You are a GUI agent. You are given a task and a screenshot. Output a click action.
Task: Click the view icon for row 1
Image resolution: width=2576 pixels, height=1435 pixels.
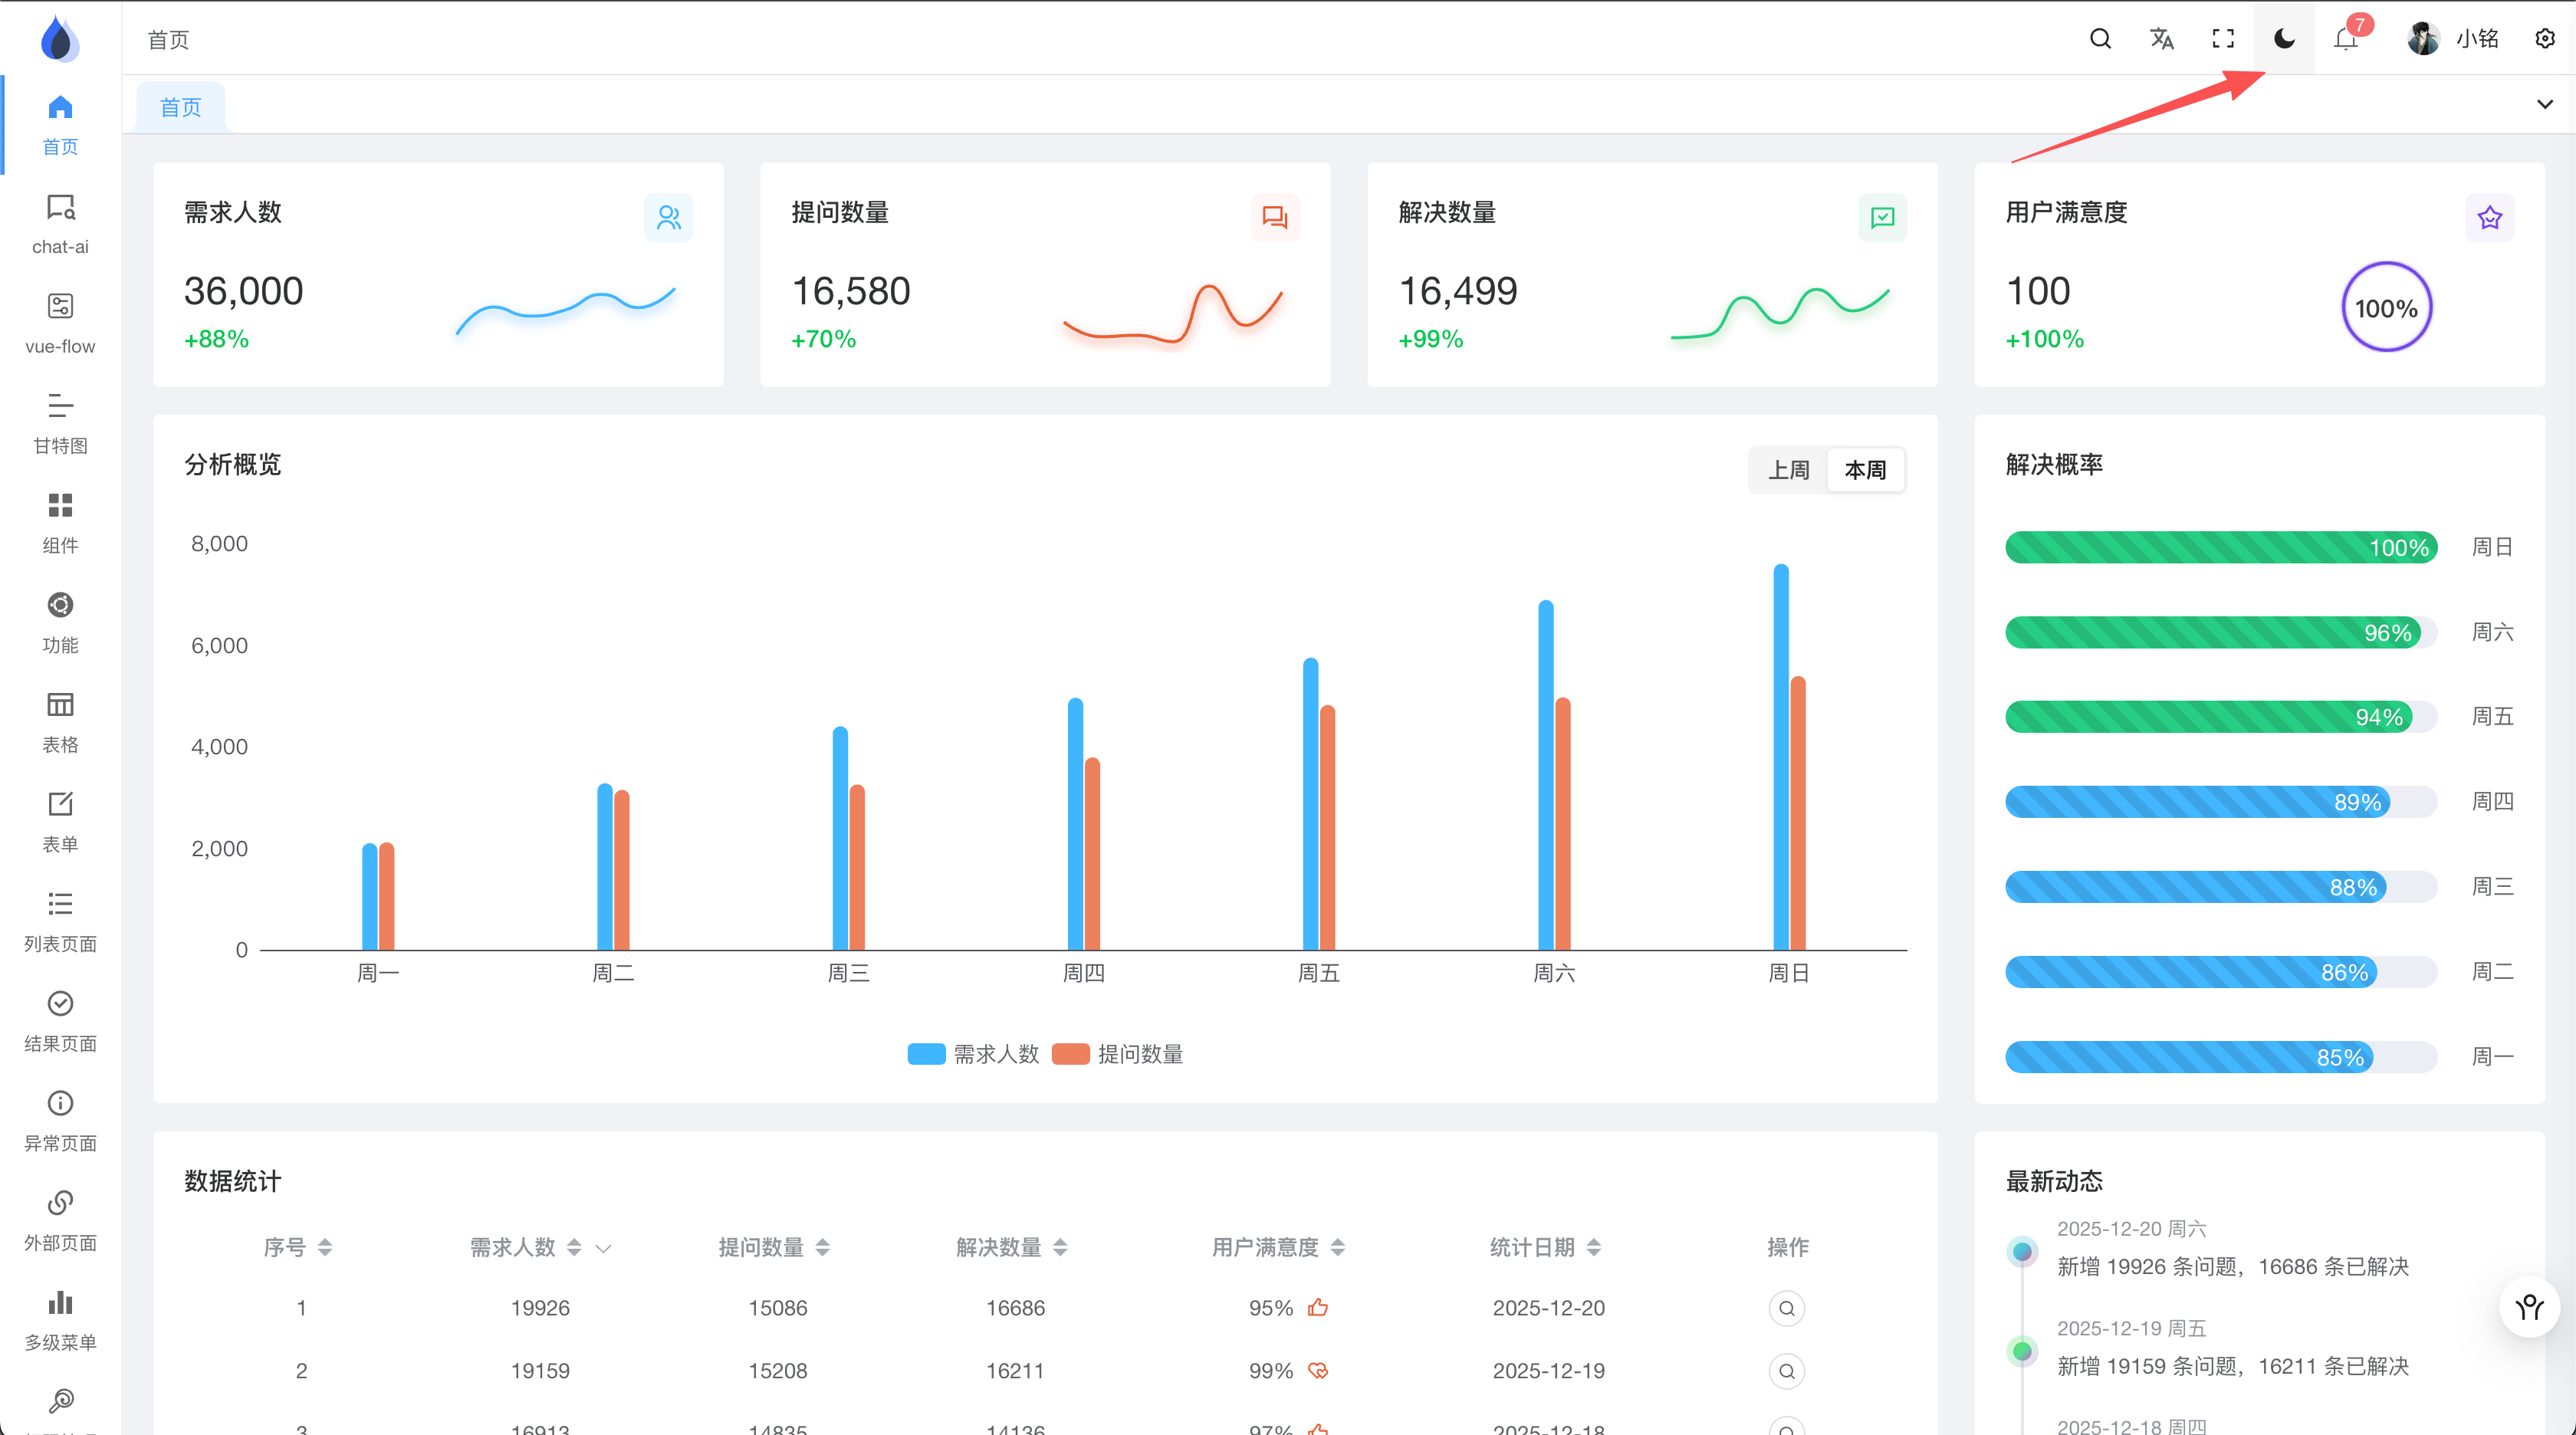click(1786, 1308)
